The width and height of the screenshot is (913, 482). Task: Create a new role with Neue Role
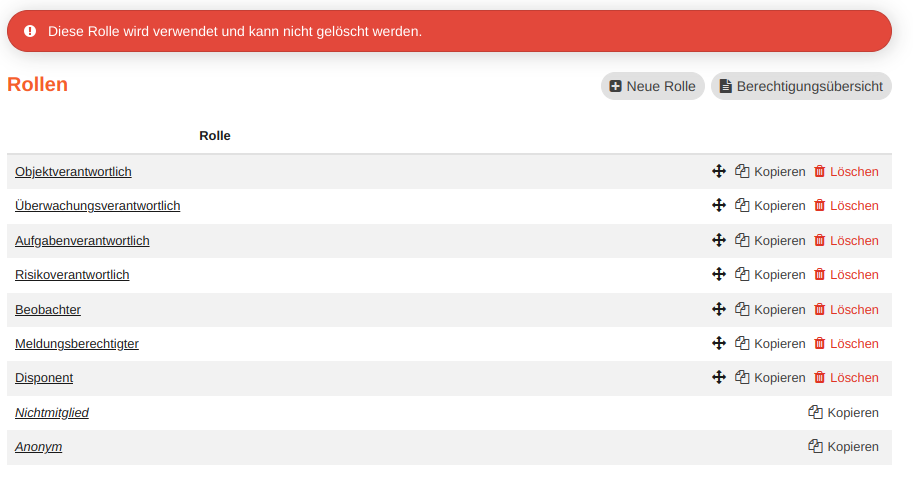(x=652, y=86)
